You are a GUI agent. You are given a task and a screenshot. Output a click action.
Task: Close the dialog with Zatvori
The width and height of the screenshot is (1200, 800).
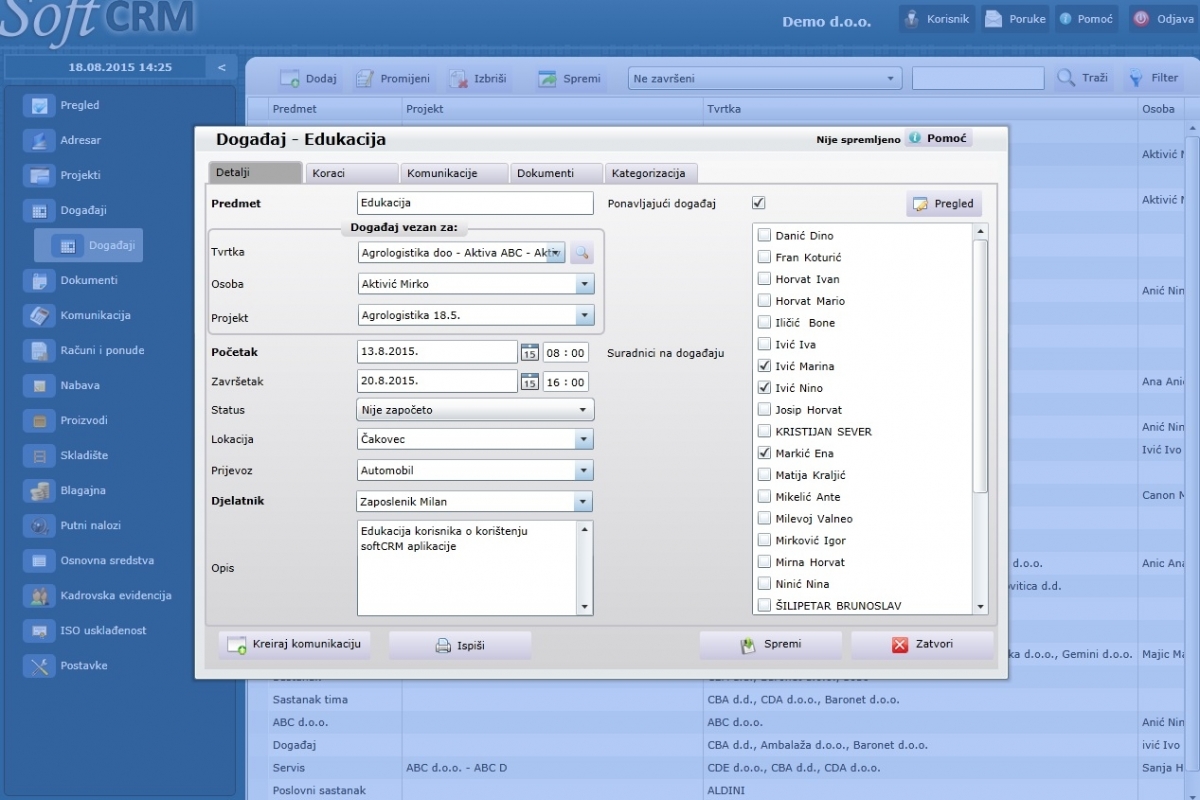tap(922, 645)
